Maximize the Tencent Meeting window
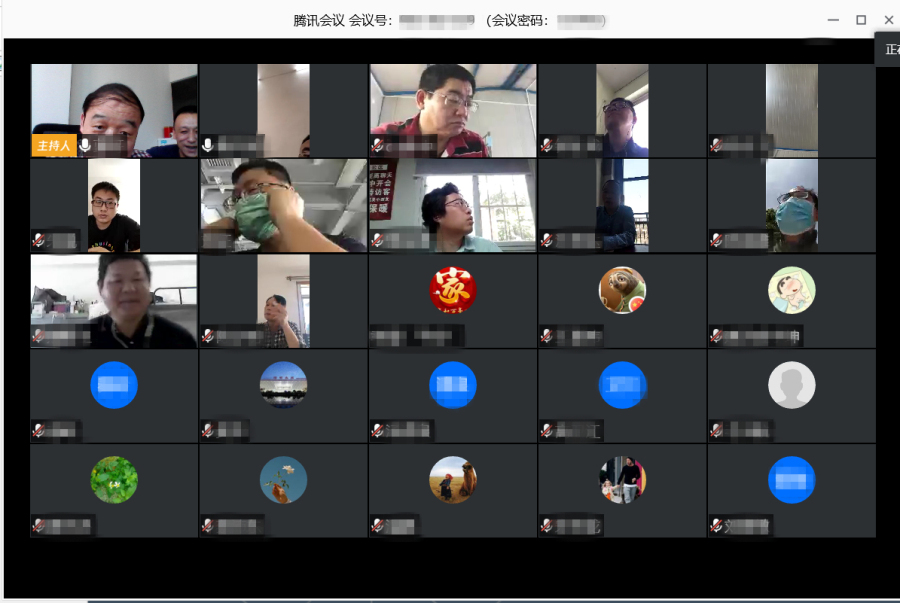 [860, 20]
